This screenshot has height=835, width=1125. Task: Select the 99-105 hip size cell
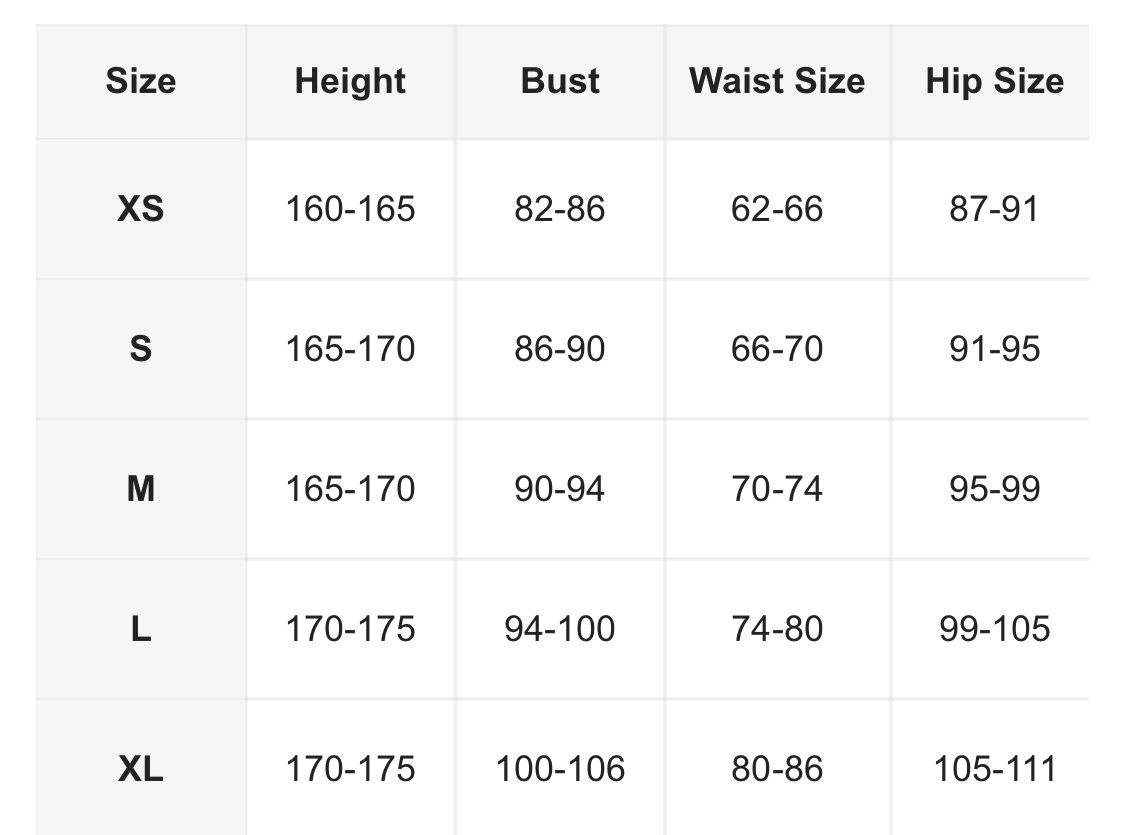(994, 629)
